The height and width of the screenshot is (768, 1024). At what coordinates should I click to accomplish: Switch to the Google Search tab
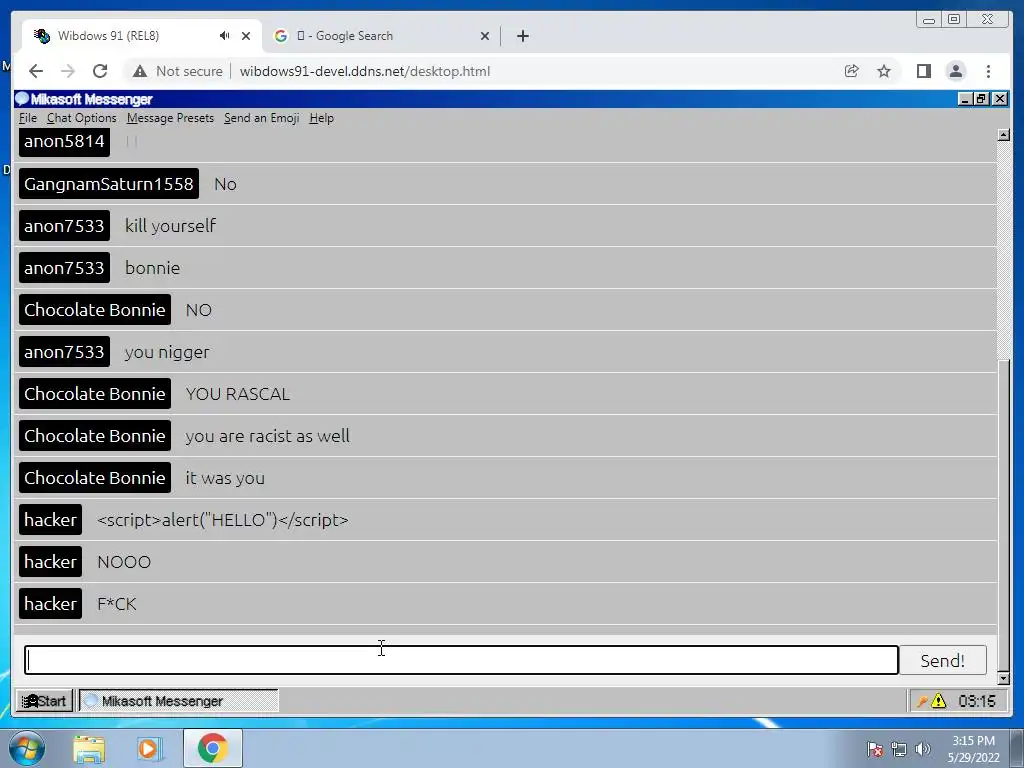(381, 36)
